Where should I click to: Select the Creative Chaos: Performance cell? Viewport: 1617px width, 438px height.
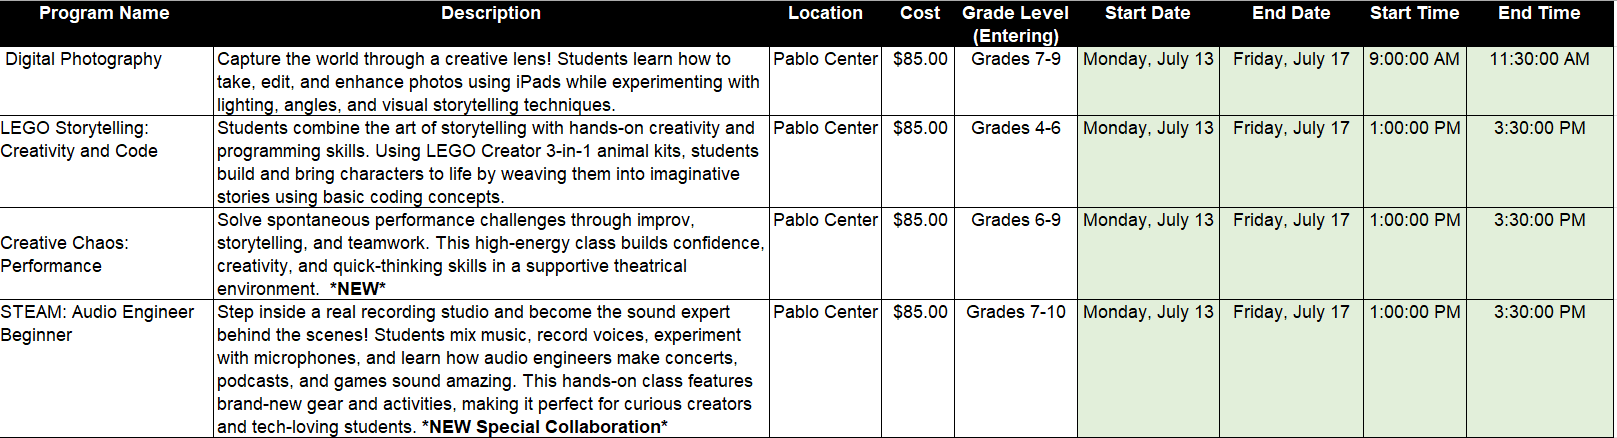[65, 254]
